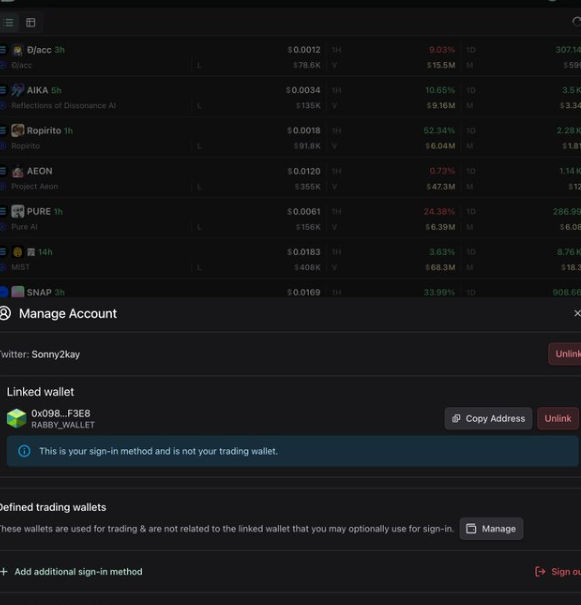Manage Defined trading wallets
581x605 pixels.
[x=491, y=529]
